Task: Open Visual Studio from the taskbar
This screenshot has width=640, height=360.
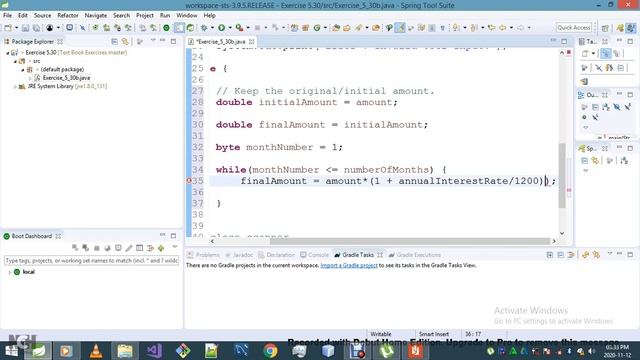Action: (x=154, y=351)
